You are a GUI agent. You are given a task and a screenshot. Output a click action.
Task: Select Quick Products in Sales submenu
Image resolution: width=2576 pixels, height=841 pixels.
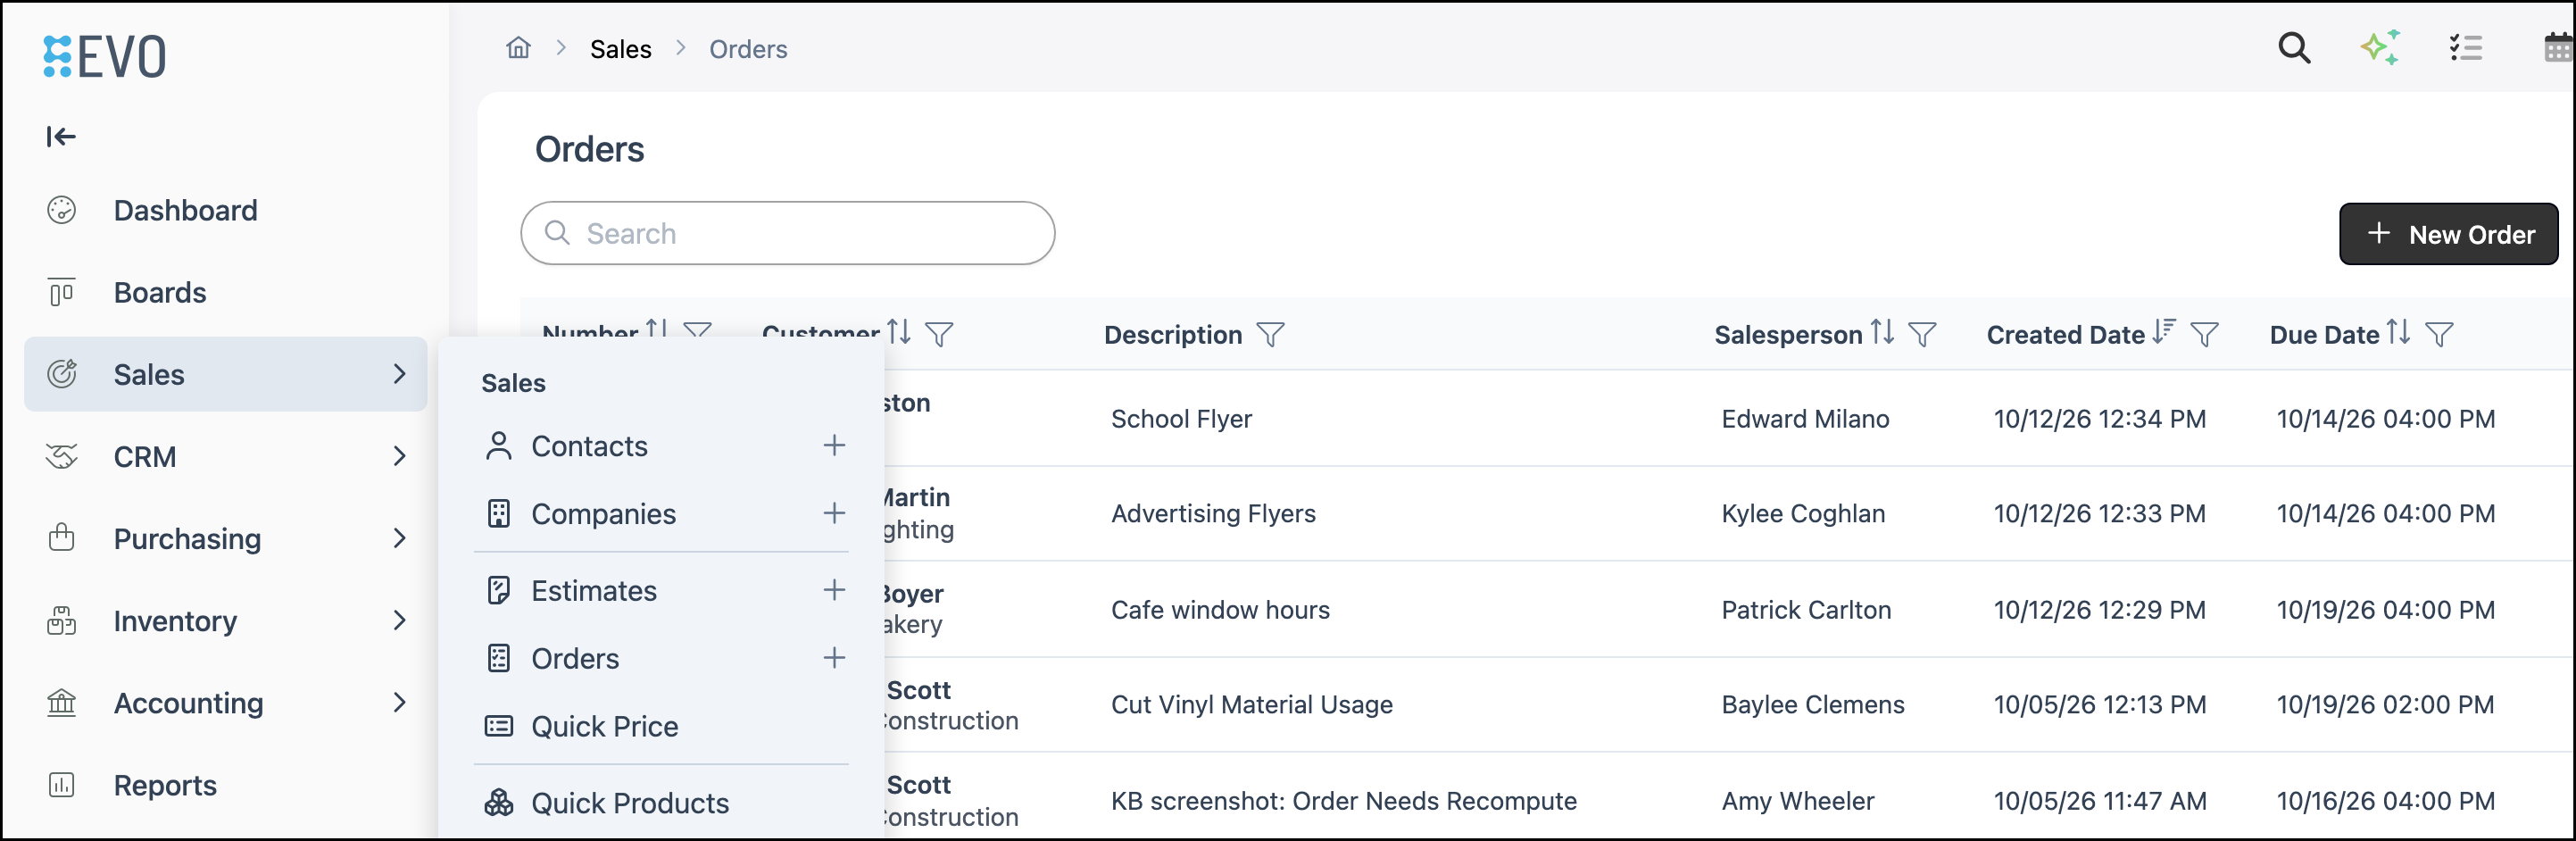[630, 803]
